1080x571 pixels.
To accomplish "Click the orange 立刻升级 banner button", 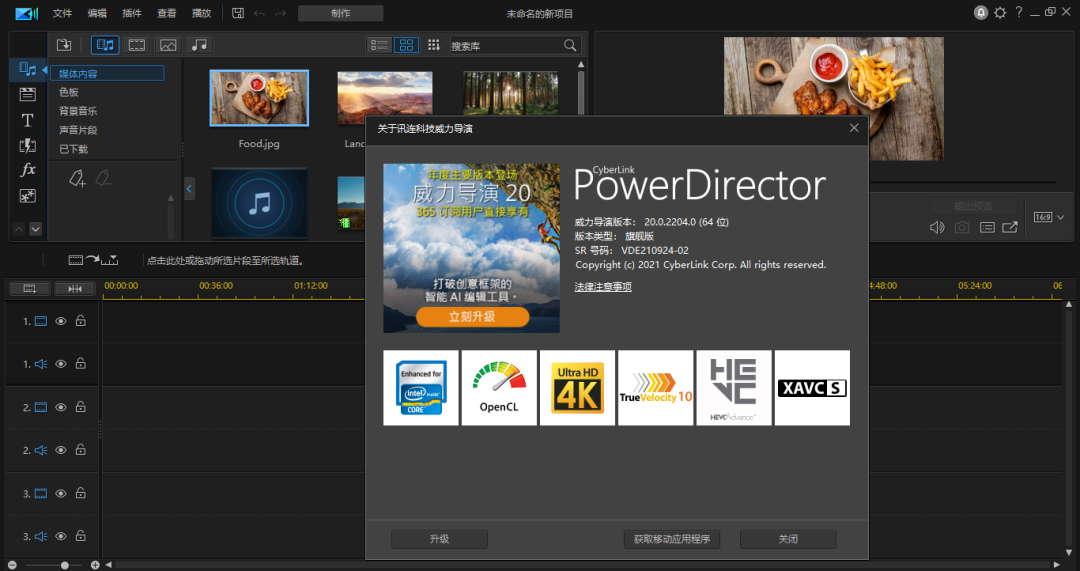I will pyautogui.click(x=472, y=317).
